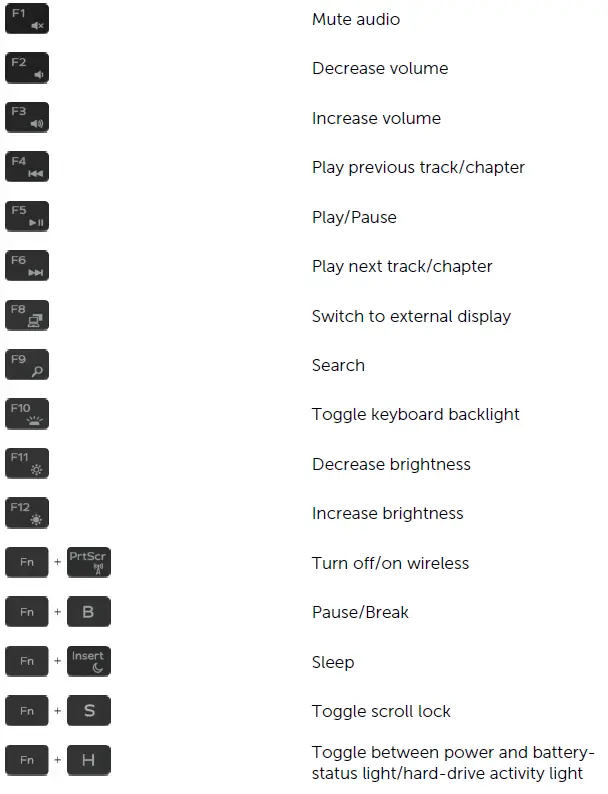608x794 pixels.
Task: Click the 'Toggle keyboard backlight' text
Action: (x=416, y=414)
